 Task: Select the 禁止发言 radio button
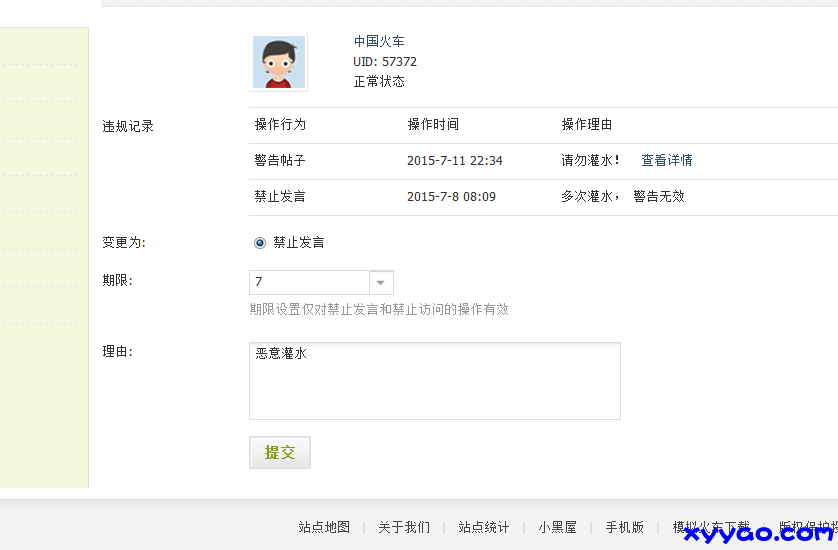260,242
